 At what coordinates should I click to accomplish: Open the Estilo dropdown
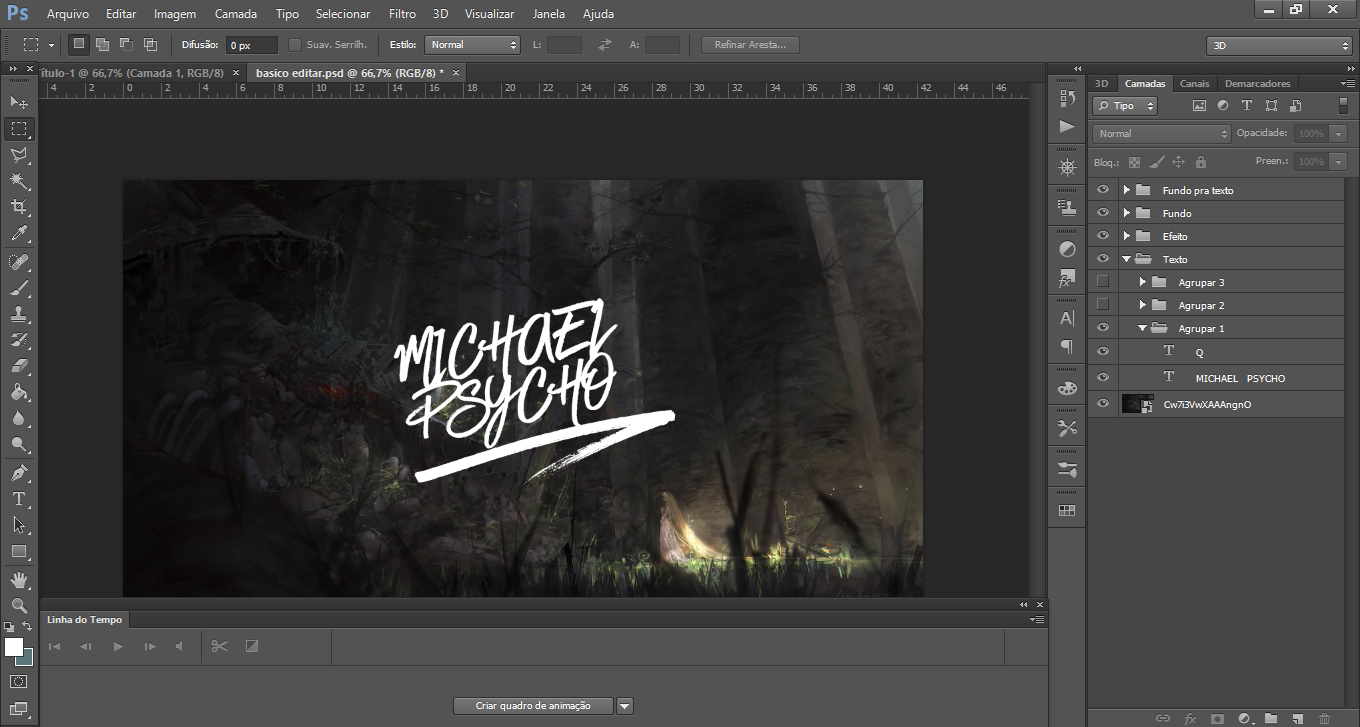pos(473,45)
